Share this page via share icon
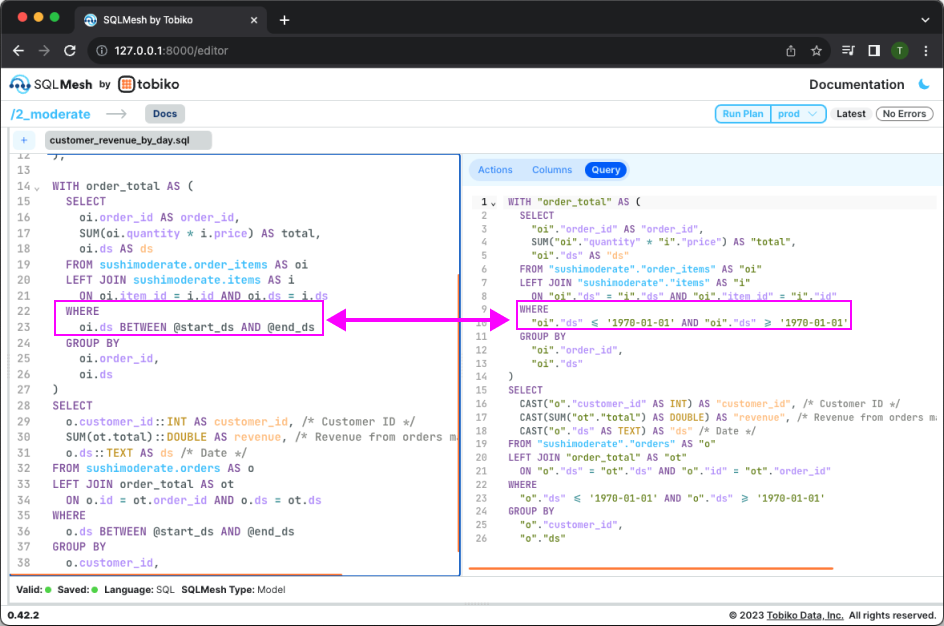This screenshot has width=944, height=626. coord(790,51)
